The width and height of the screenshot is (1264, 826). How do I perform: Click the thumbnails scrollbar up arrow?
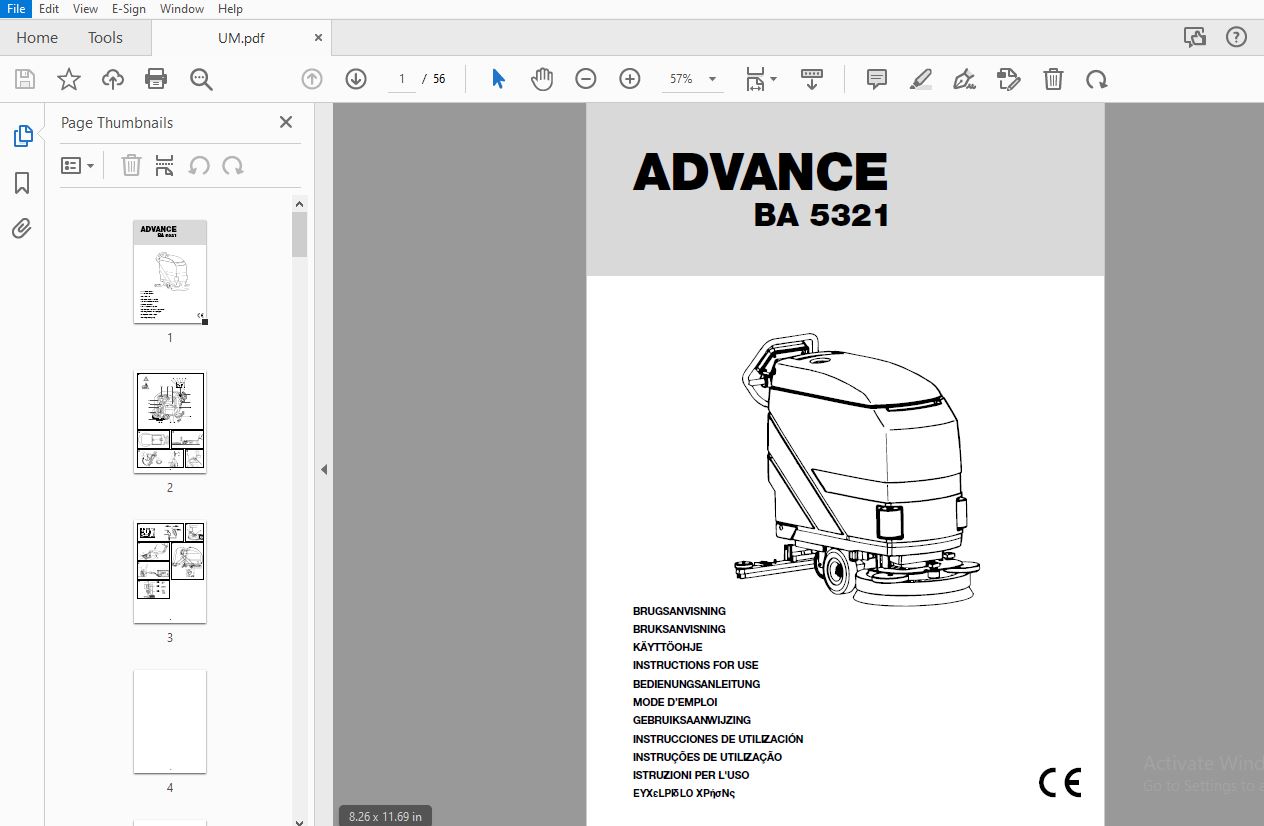pyautogui.click(x=299, y=204)
